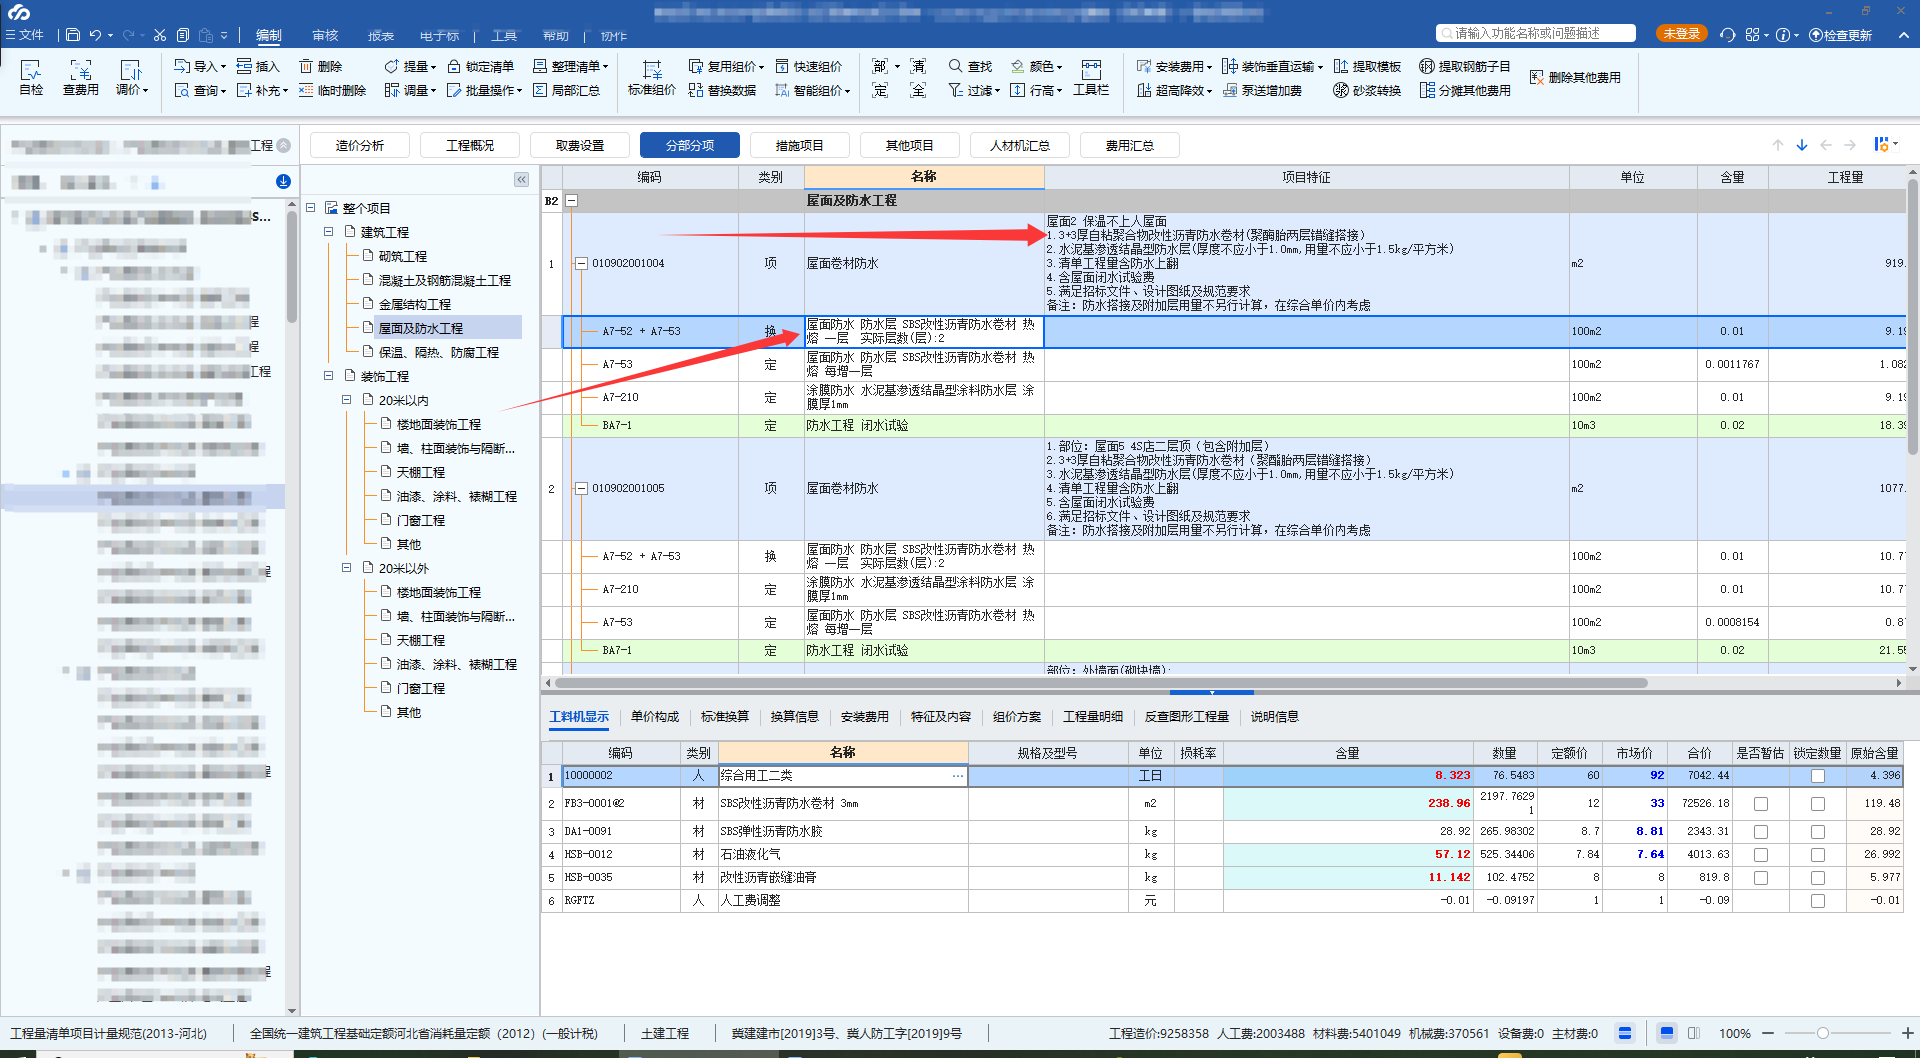Click the 删除 delete tool
The height and width of the screenshot is (1058, 1920).
[x=320, y=66]
